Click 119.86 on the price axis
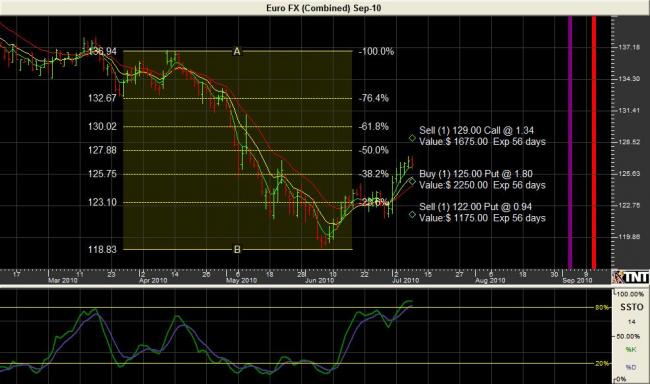 (629, 237)
